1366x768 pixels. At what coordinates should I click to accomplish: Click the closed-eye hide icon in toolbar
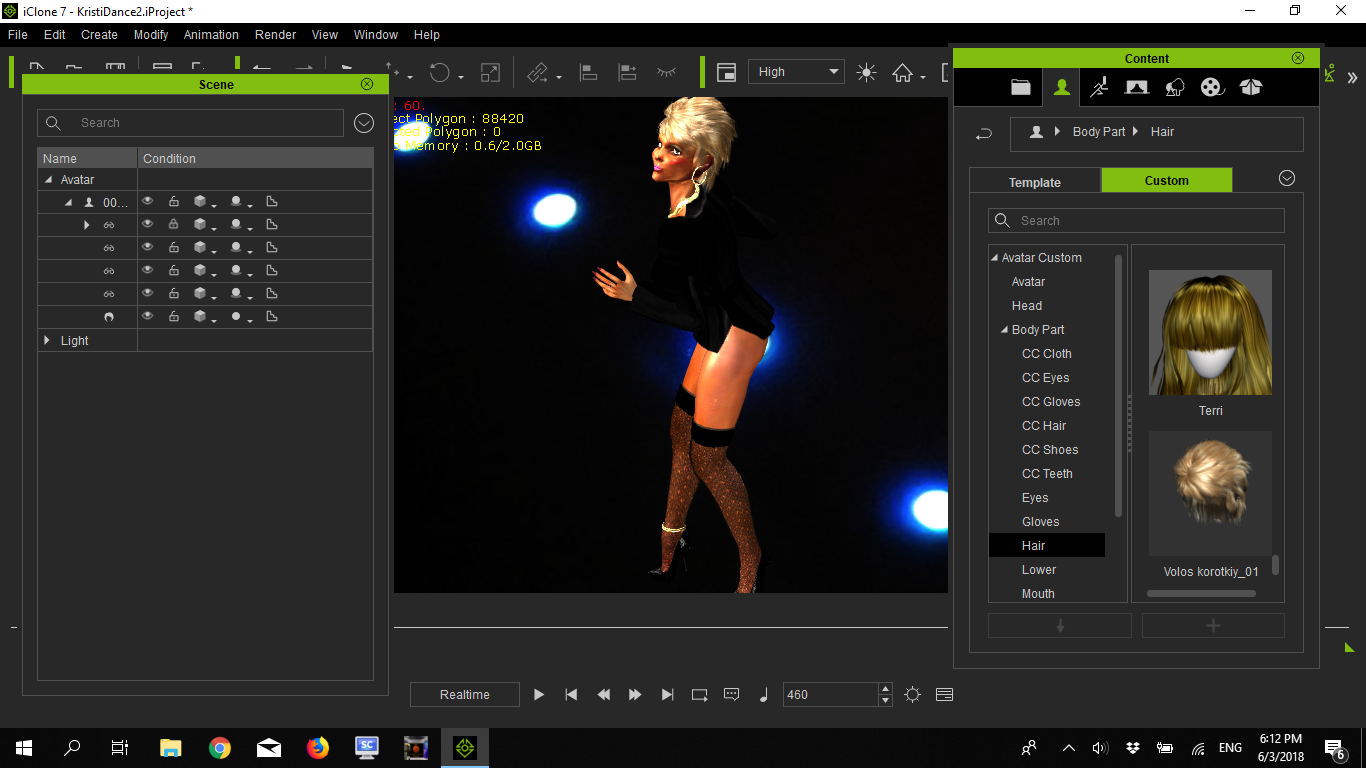pyautogui.click(x=666, y=72)
